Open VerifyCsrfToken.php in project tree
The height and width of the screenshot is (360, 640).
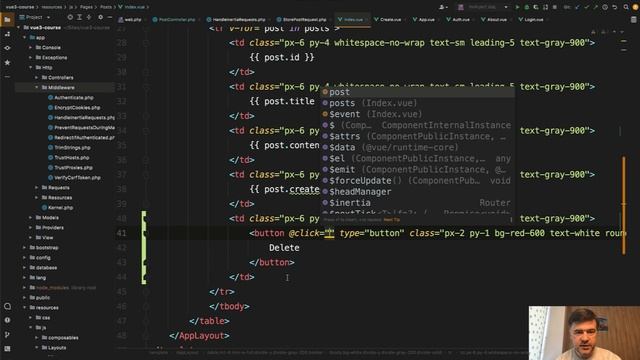pyautogui.click(x=77, y=178)
